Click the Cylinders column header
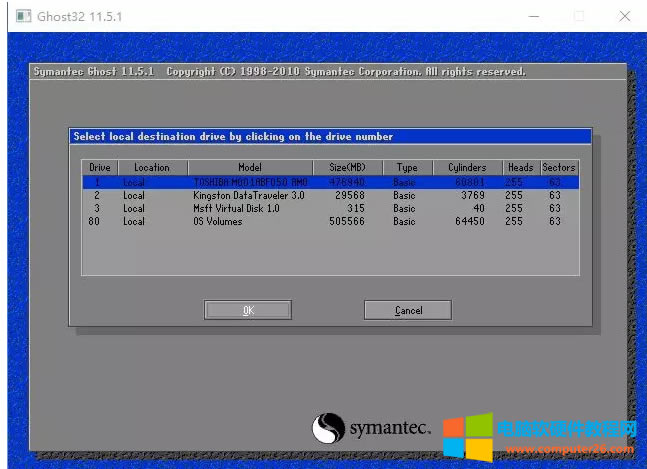 coord(467,168)
